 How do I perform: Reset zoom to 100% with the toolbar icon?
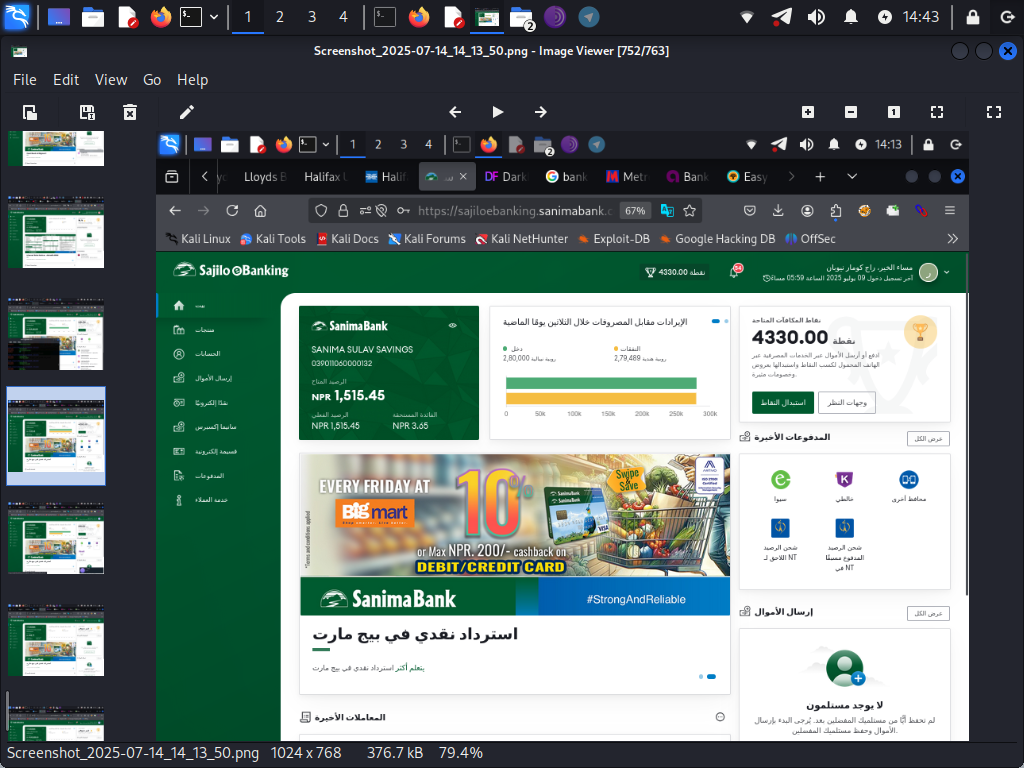click(x=894, y=112)
